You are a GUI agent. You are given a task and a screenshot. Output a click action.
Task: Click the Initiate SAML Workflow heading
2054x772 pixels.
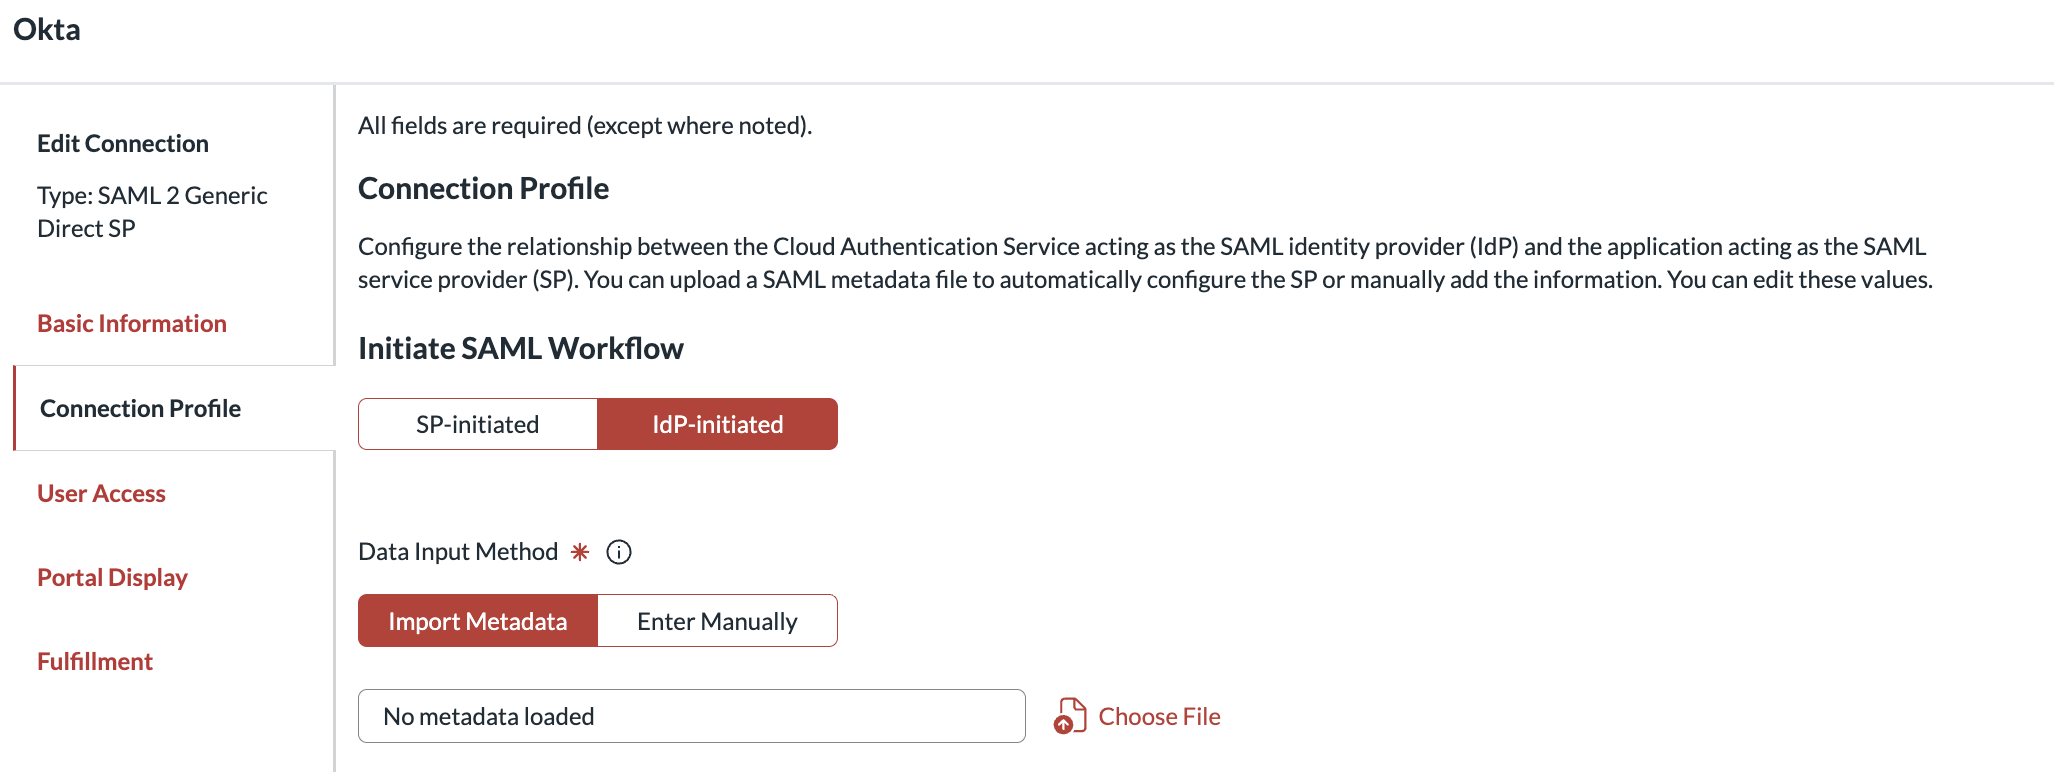click(521, 348)
